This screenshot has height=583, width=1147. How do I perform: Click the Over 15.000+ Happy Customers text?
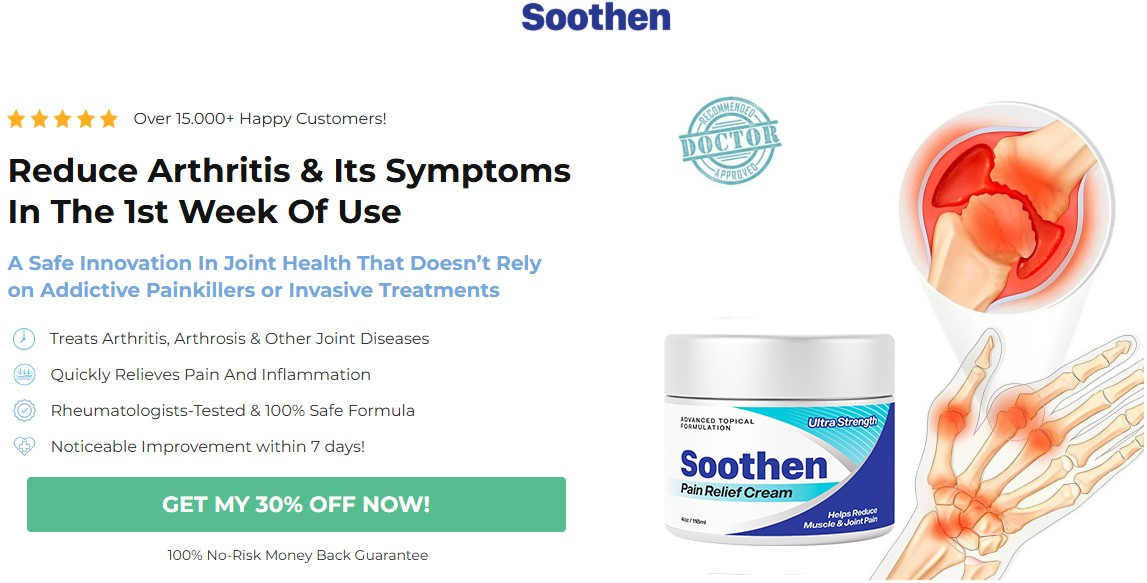pos(260,119)
